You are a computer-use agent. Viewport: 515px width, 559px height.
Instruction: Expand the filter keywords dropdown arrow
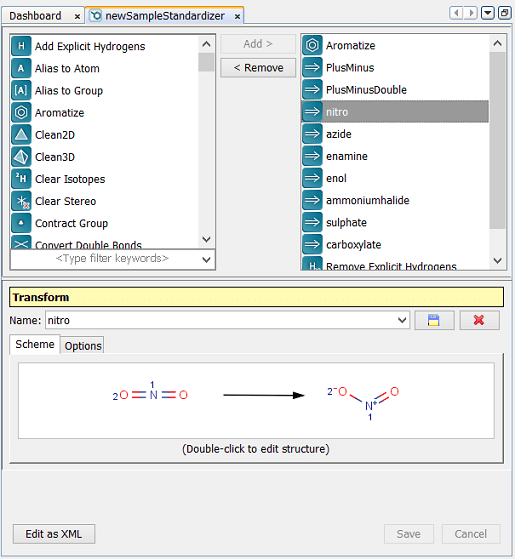[x=206, y=260]
